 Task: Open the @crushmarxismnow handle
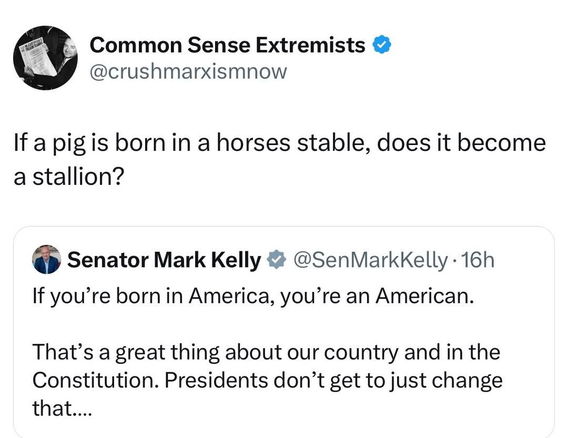click(188, 72)
